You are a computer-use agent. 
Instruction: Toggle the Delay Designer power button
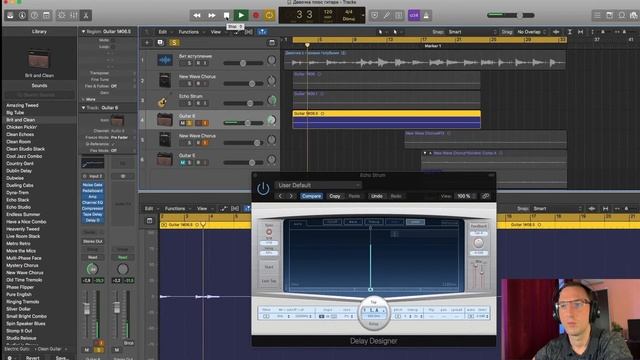[263, 189]
